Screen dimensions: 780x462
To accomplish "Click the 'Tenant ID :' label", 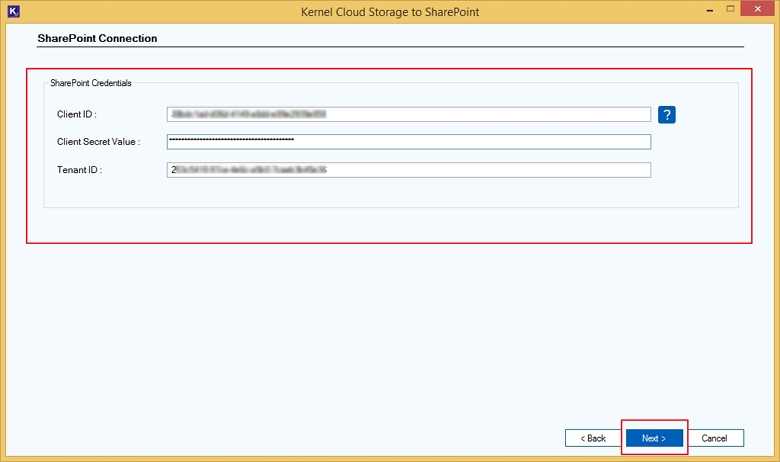I will (x=79, y=170).
